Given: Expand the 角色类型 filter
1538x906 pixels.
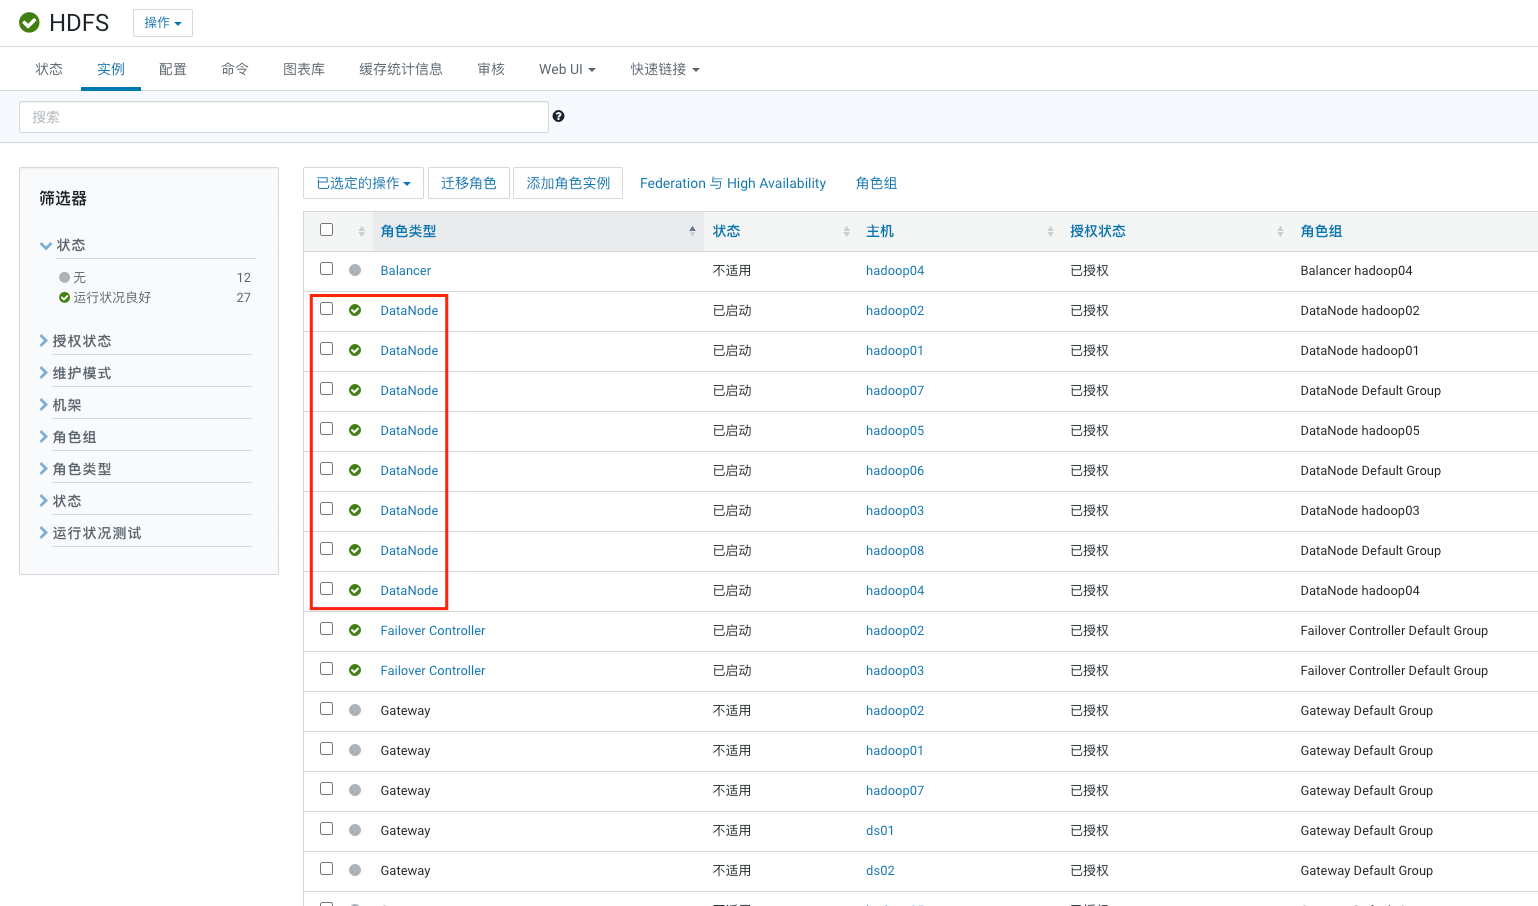Looking at the screenshot, I should (x=75, y=469).
